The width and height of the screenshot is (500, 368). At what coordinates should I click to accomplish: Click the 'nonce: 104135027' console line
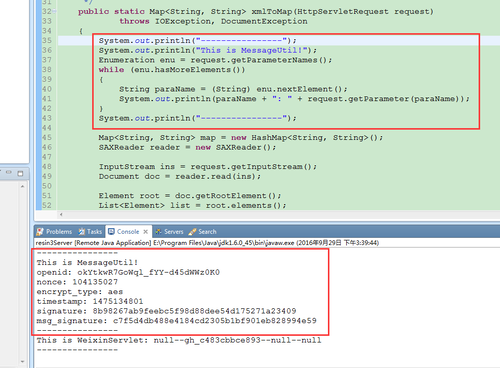(77, 282)
